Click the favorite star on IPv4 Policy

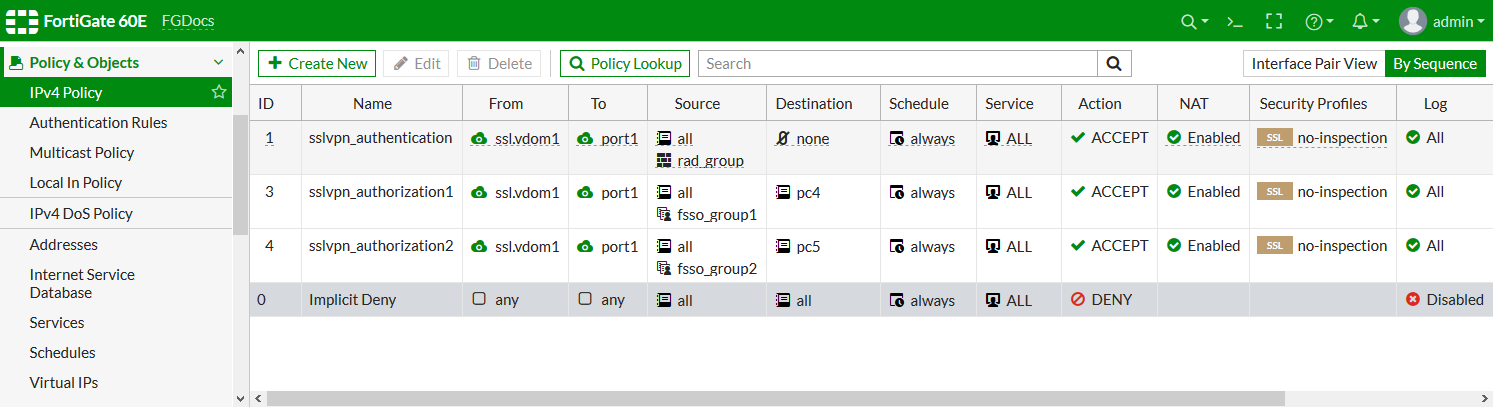tap(218, 93)
